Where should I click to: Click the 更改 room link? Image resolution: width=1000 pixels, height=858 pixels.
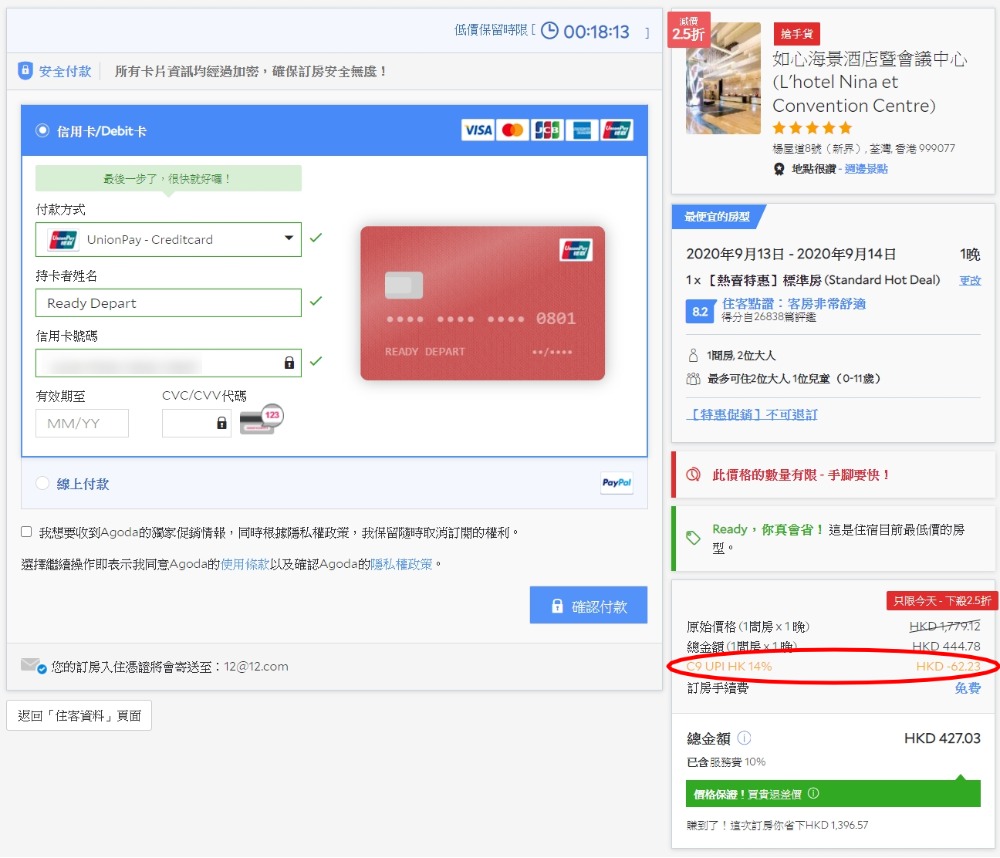click(970, 281)
